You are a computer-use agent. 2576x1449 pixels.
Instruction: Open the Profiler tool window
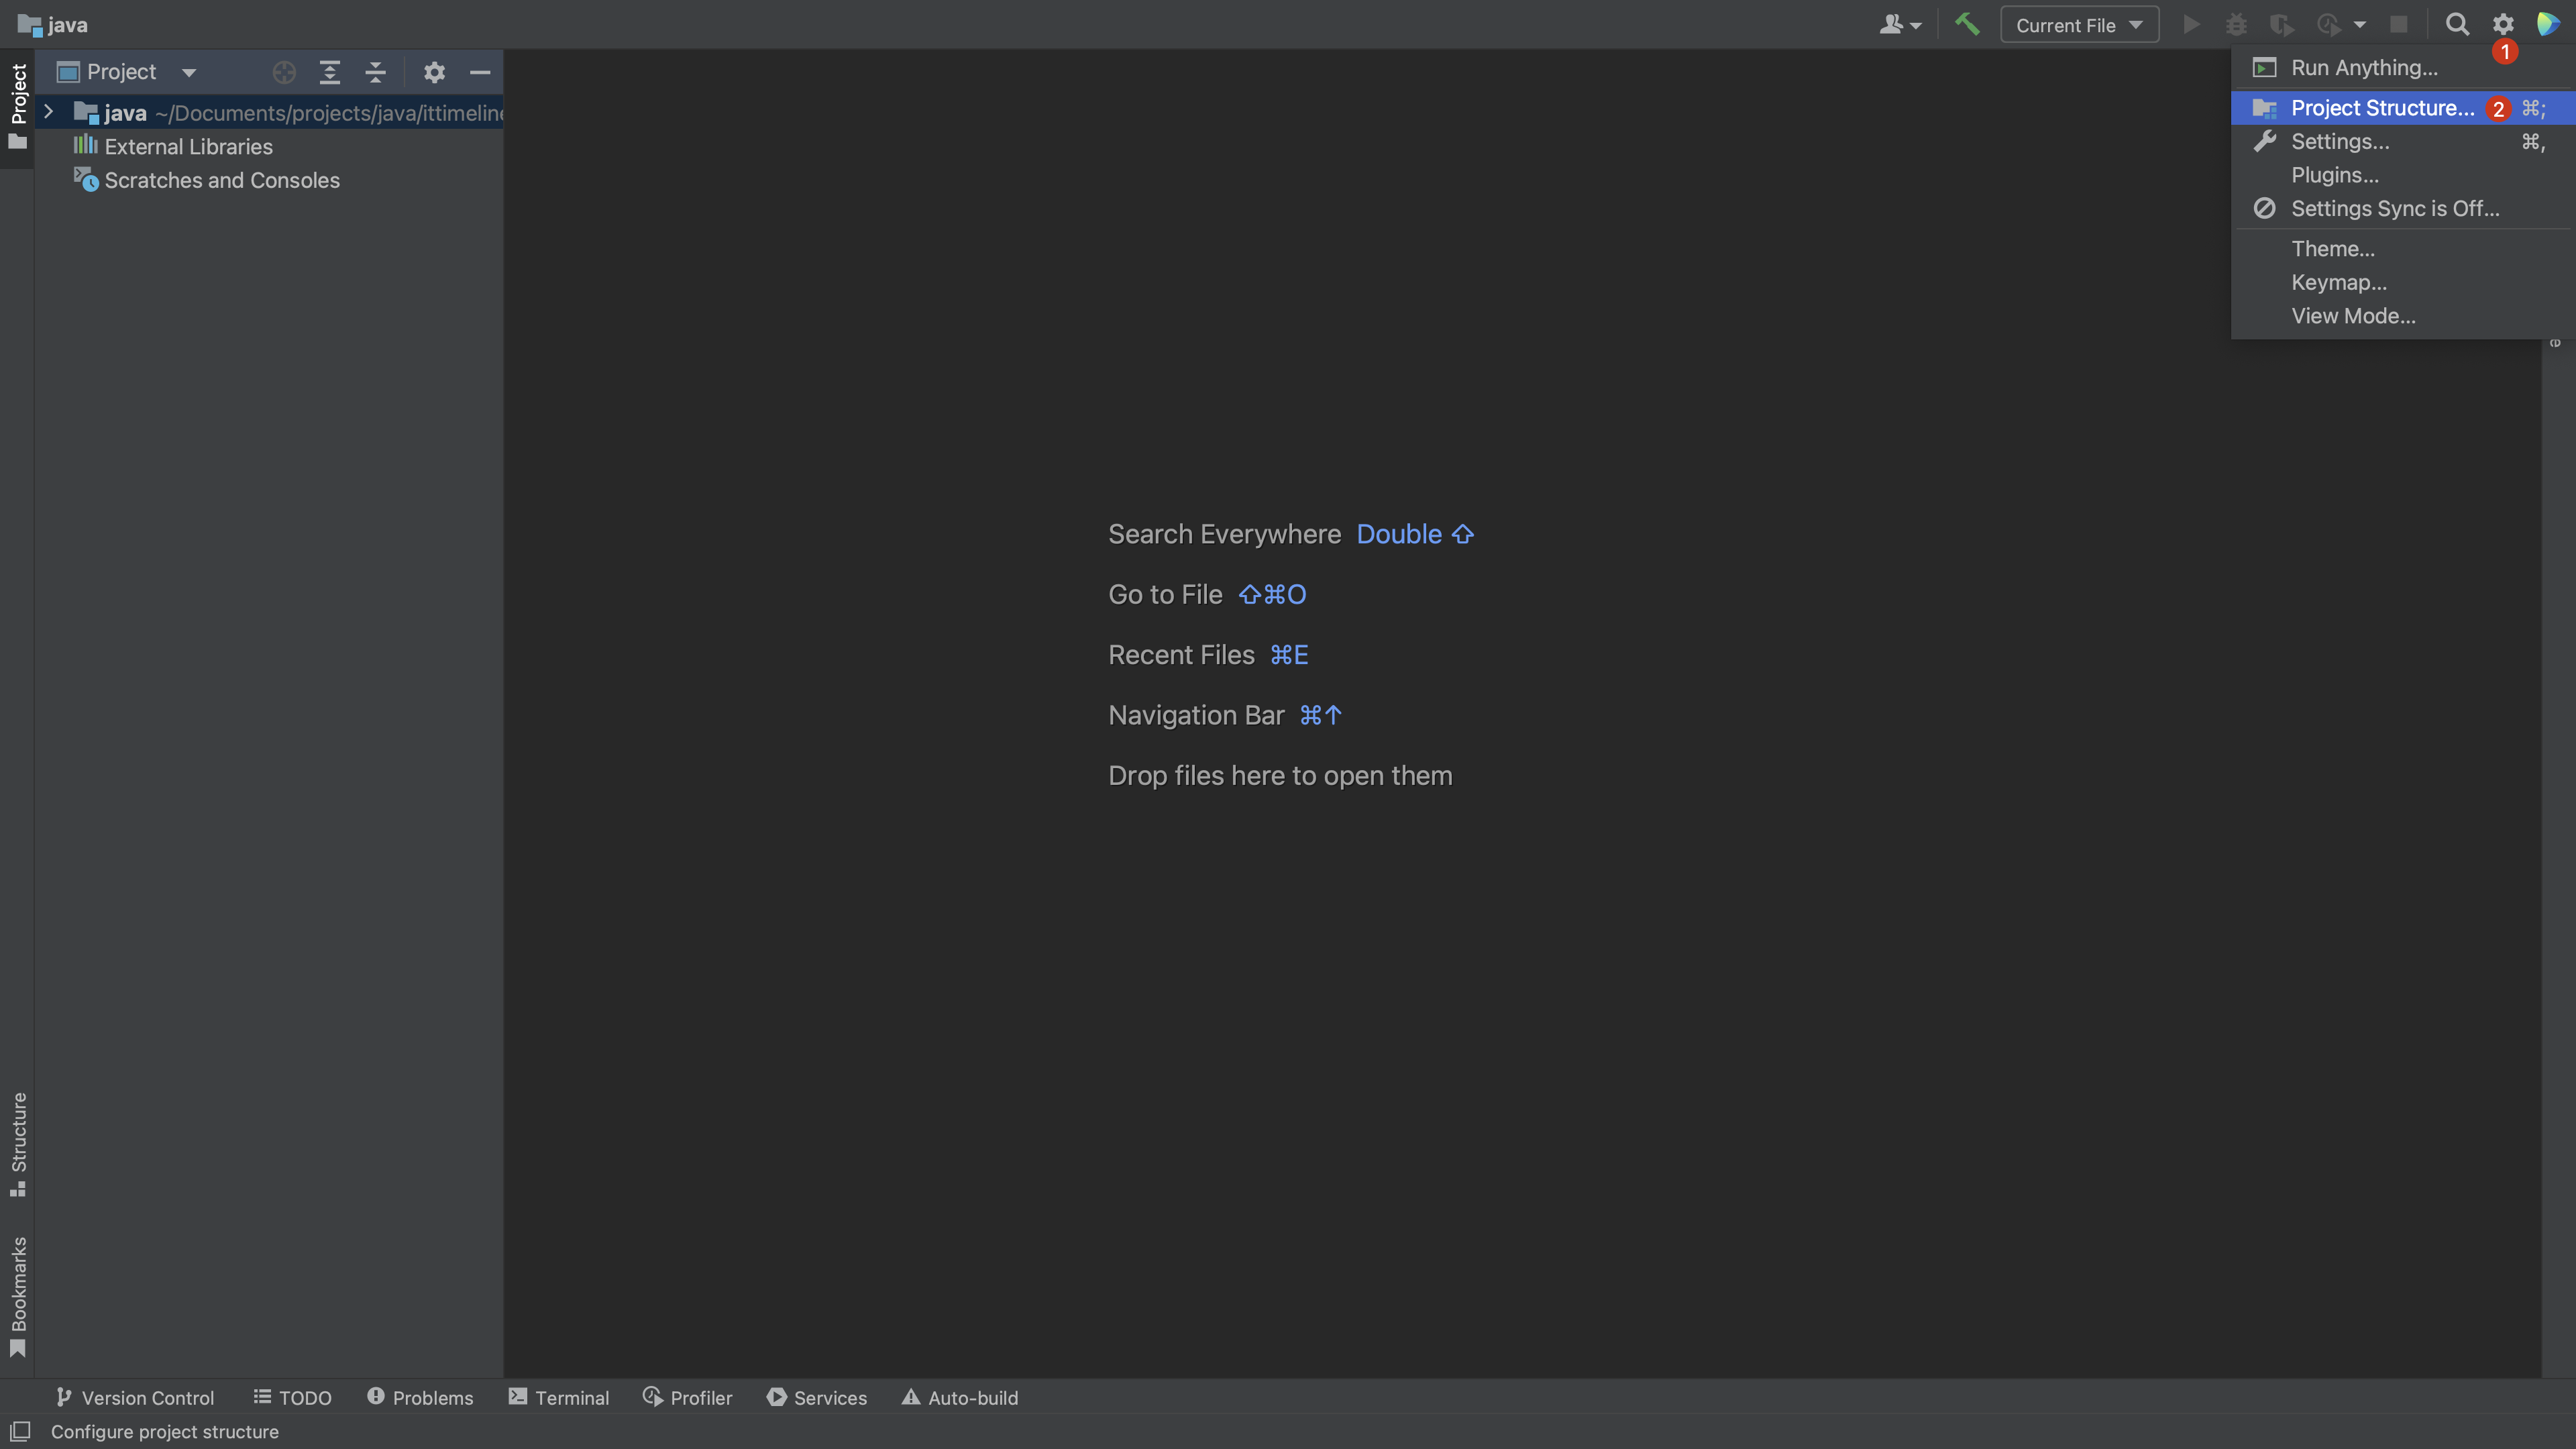click(x=688, y=1397)
